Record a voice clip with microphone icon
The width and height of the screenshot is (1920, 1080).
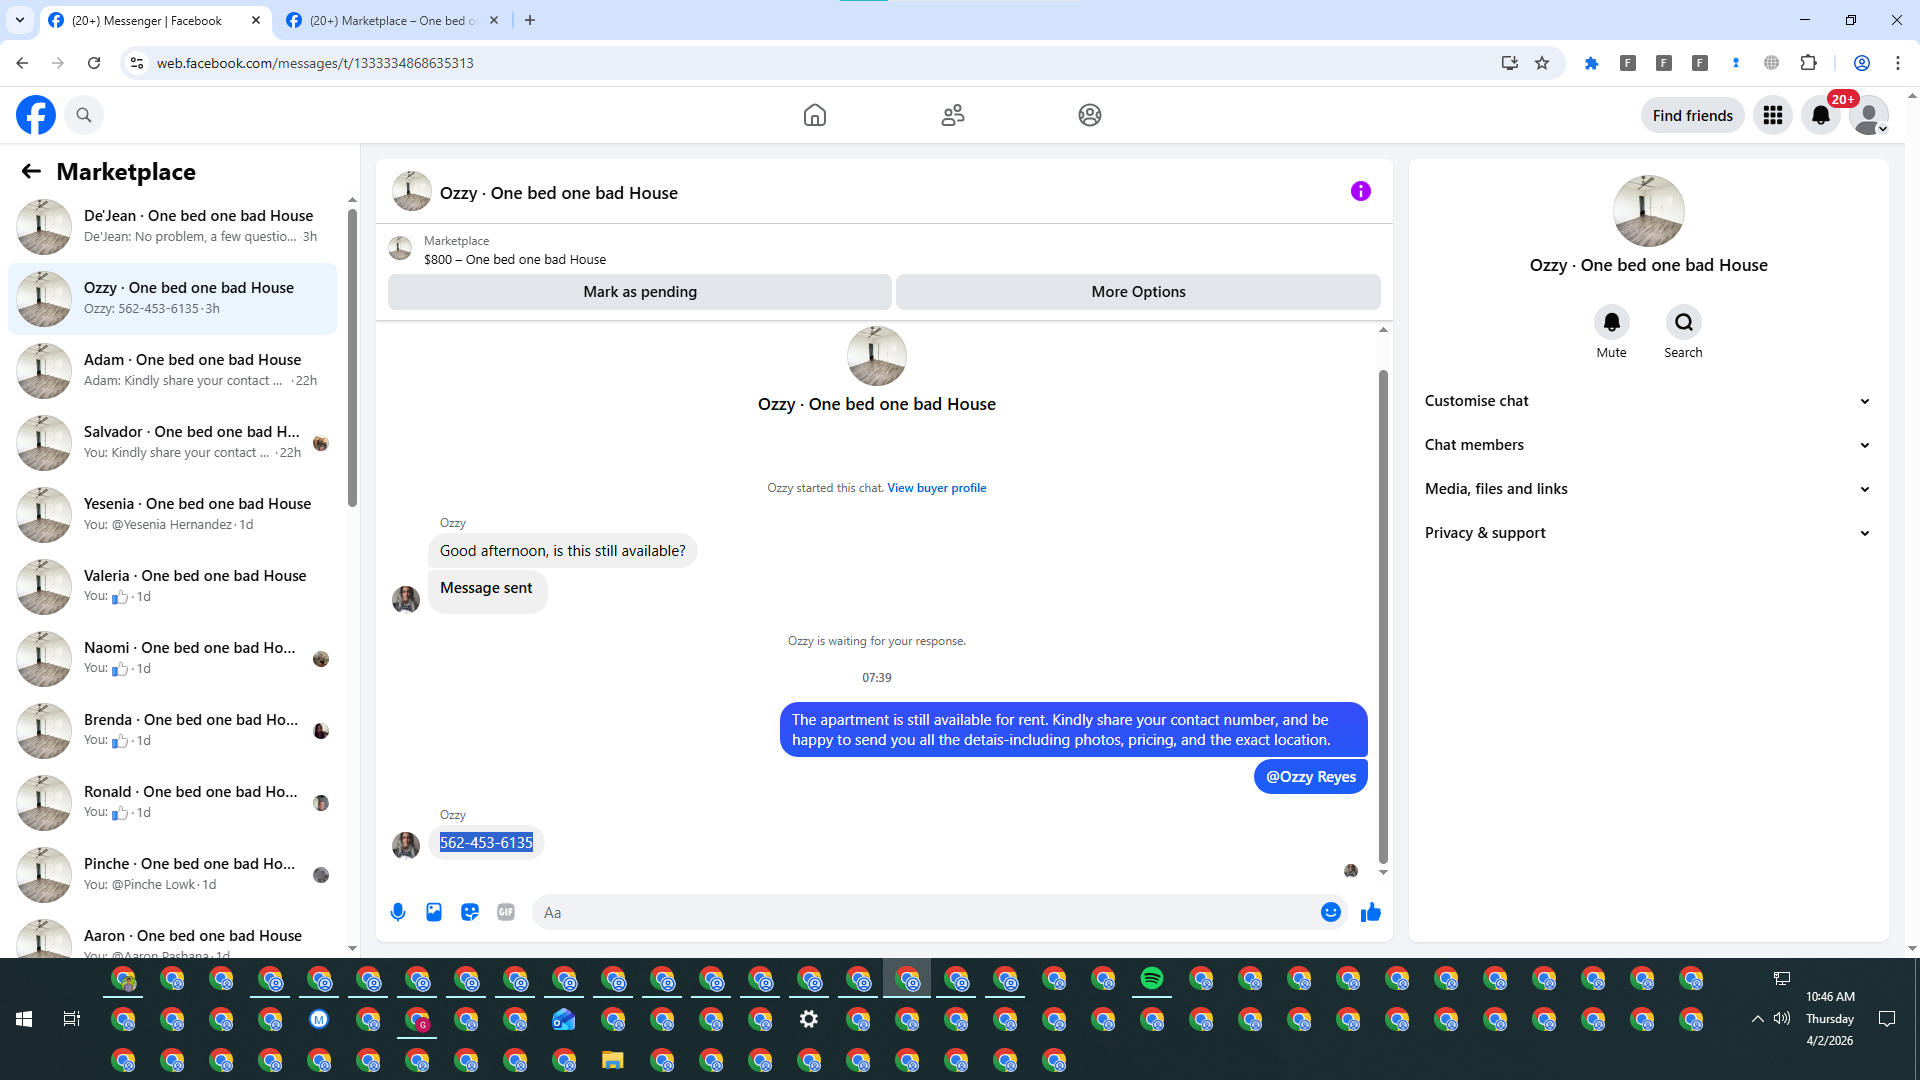[398, 912]
